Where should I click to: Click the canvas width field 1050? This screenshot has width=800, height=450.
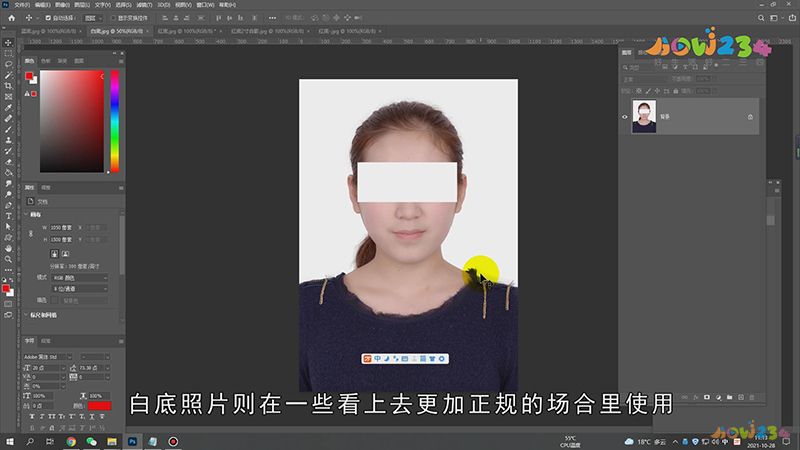61,228
